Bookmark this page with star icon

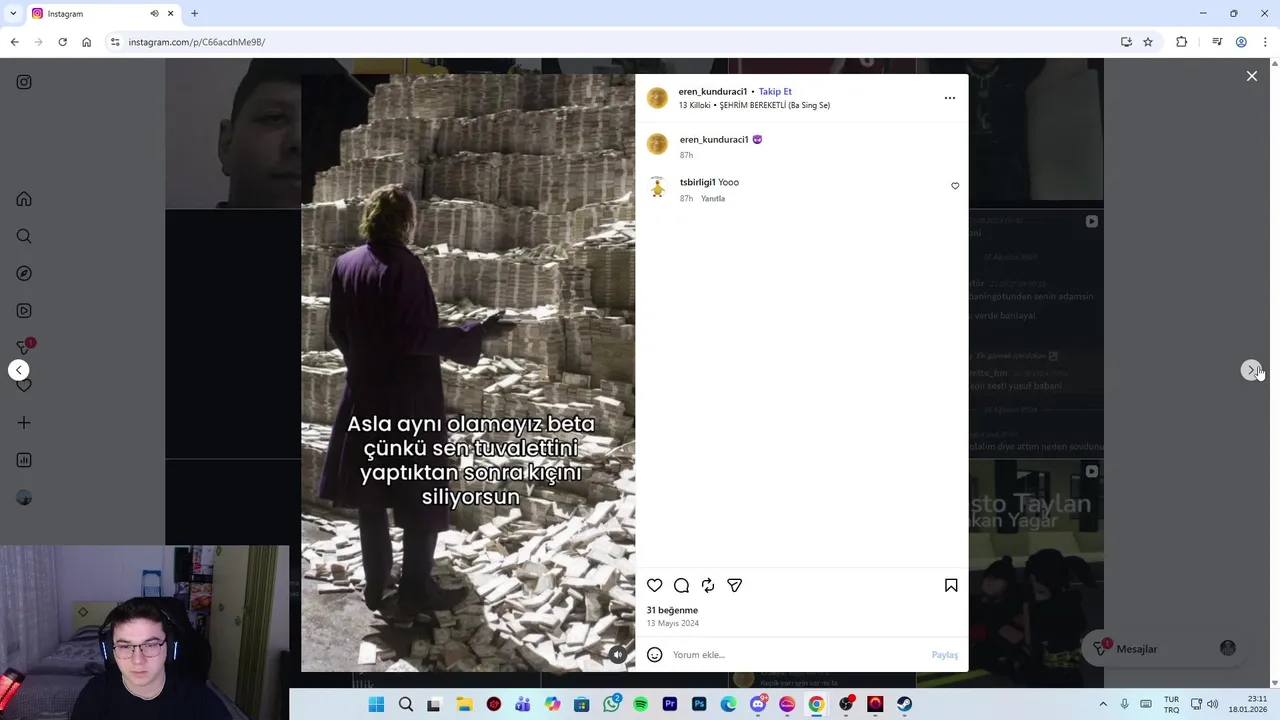(x=1148, y=42)
